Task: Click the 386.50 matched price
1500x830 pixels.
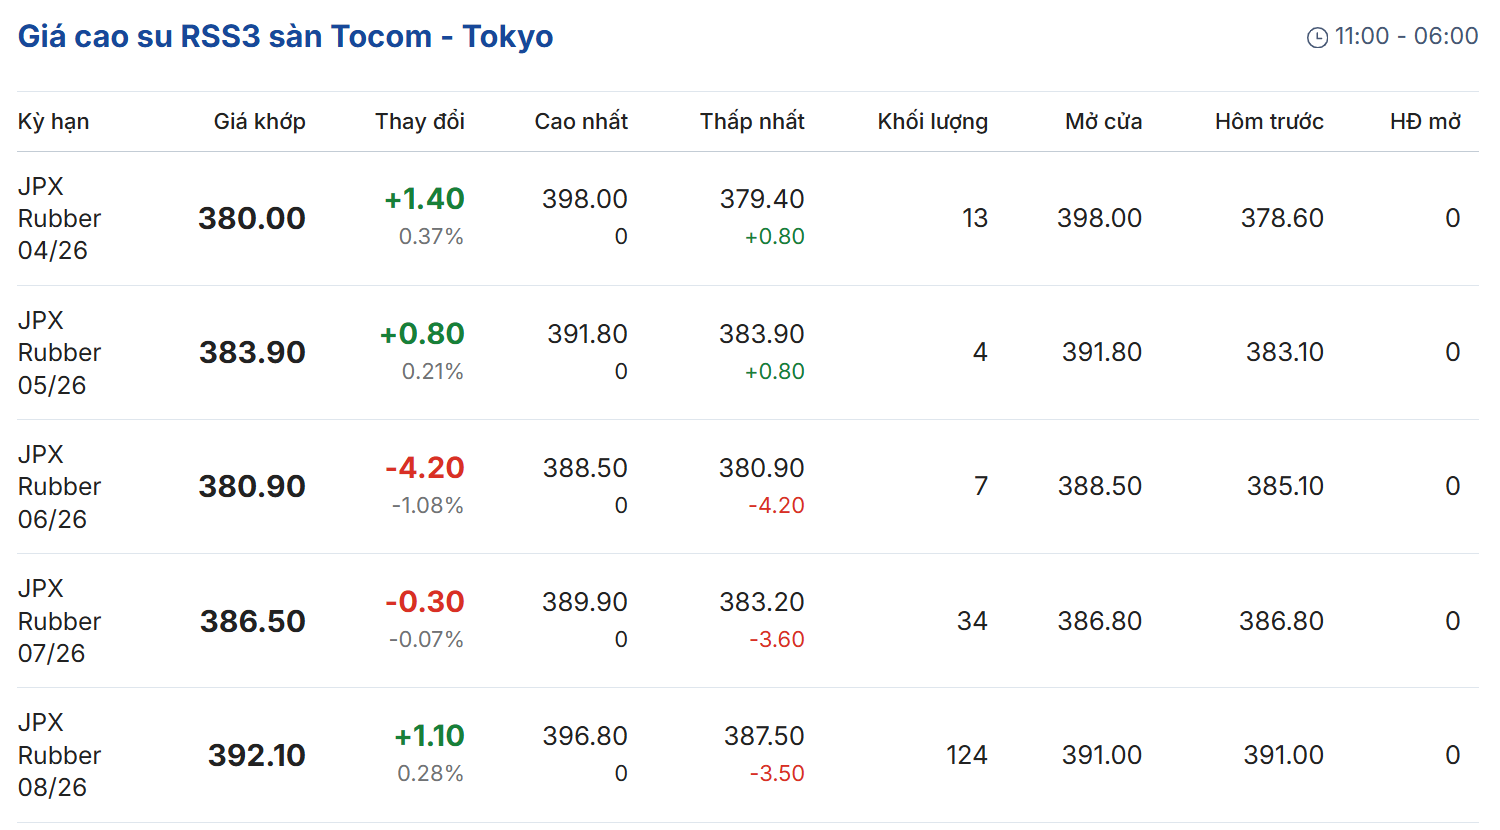Action: [252, 621]
